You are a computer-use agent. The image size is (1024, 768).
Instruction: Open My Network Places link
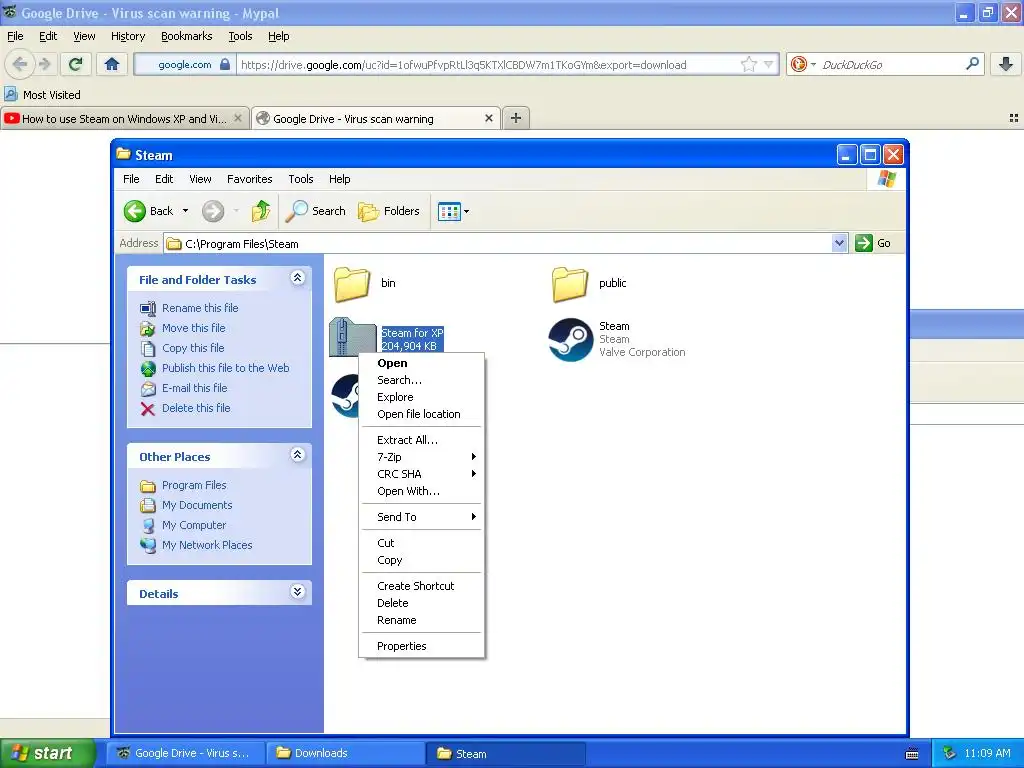tap(207, 545)
